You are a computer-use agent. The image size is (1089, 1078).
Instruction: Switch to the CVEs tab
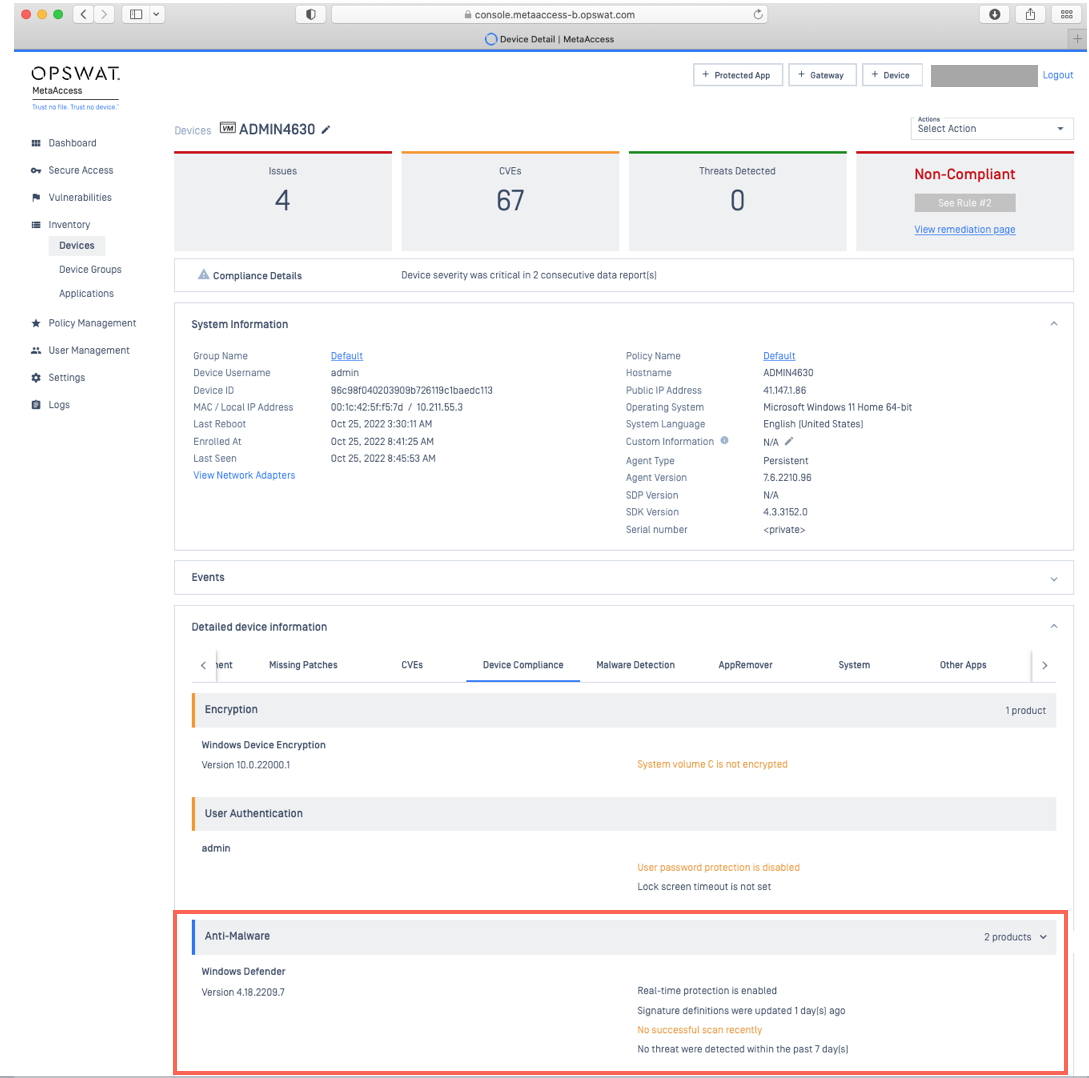pos(412,665)
